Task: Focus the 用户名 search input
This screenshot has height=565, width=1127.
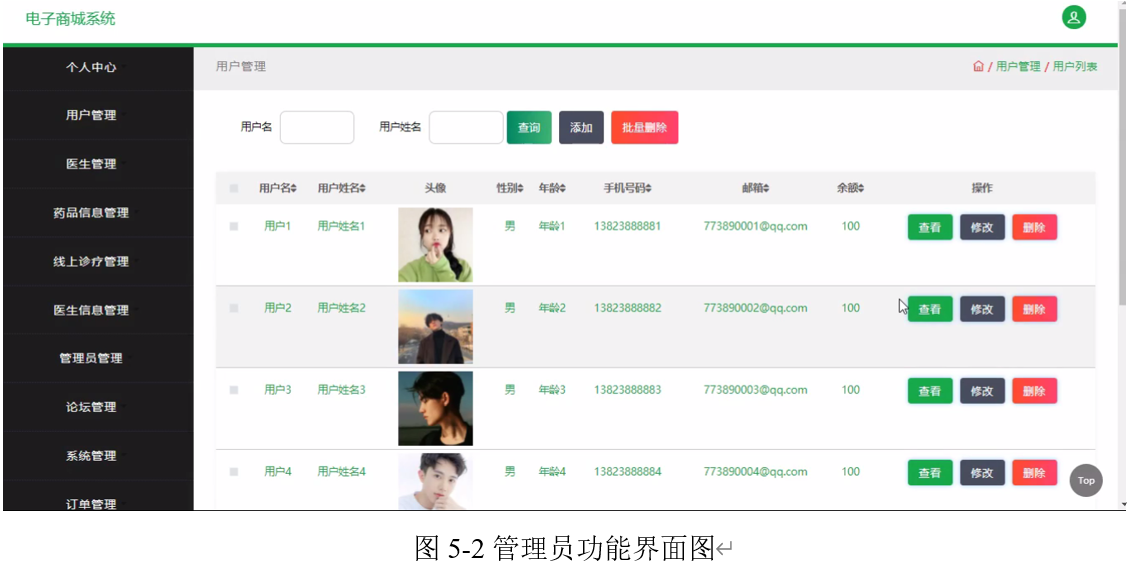Action: click(x=317, y=127)
